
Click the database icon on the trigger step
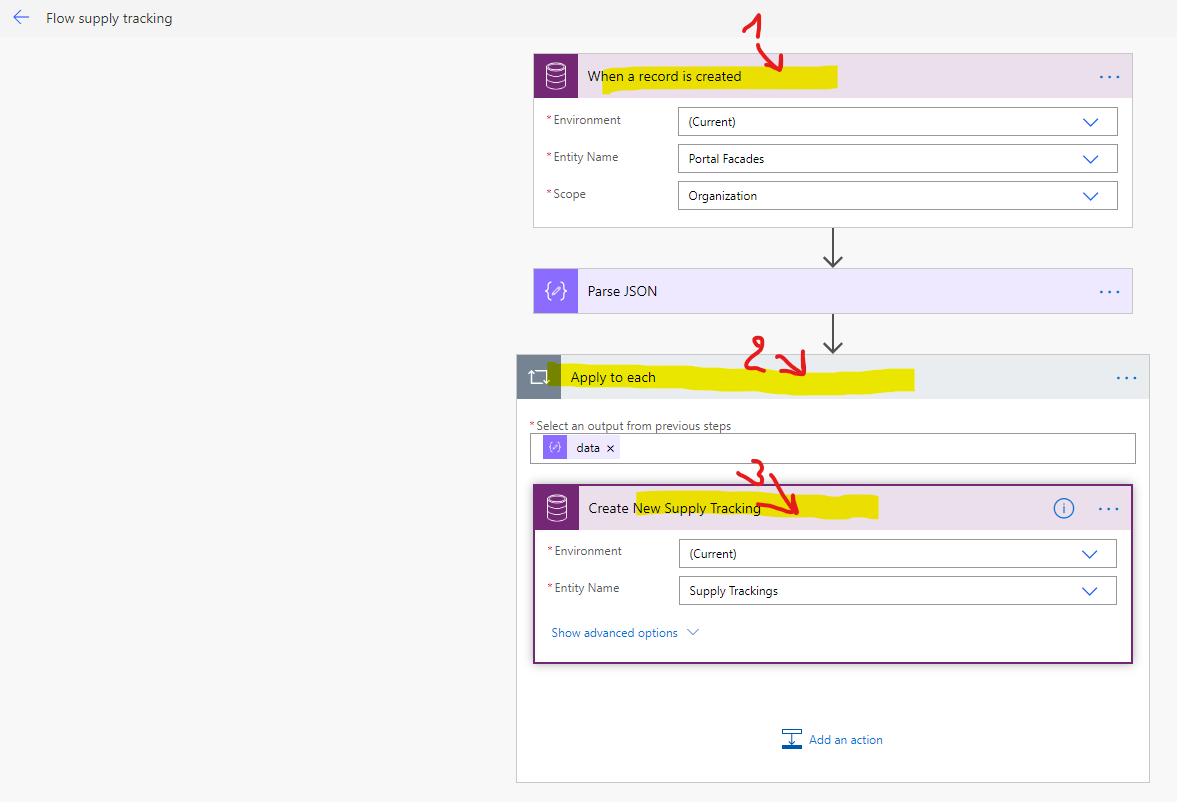[556, 75]
